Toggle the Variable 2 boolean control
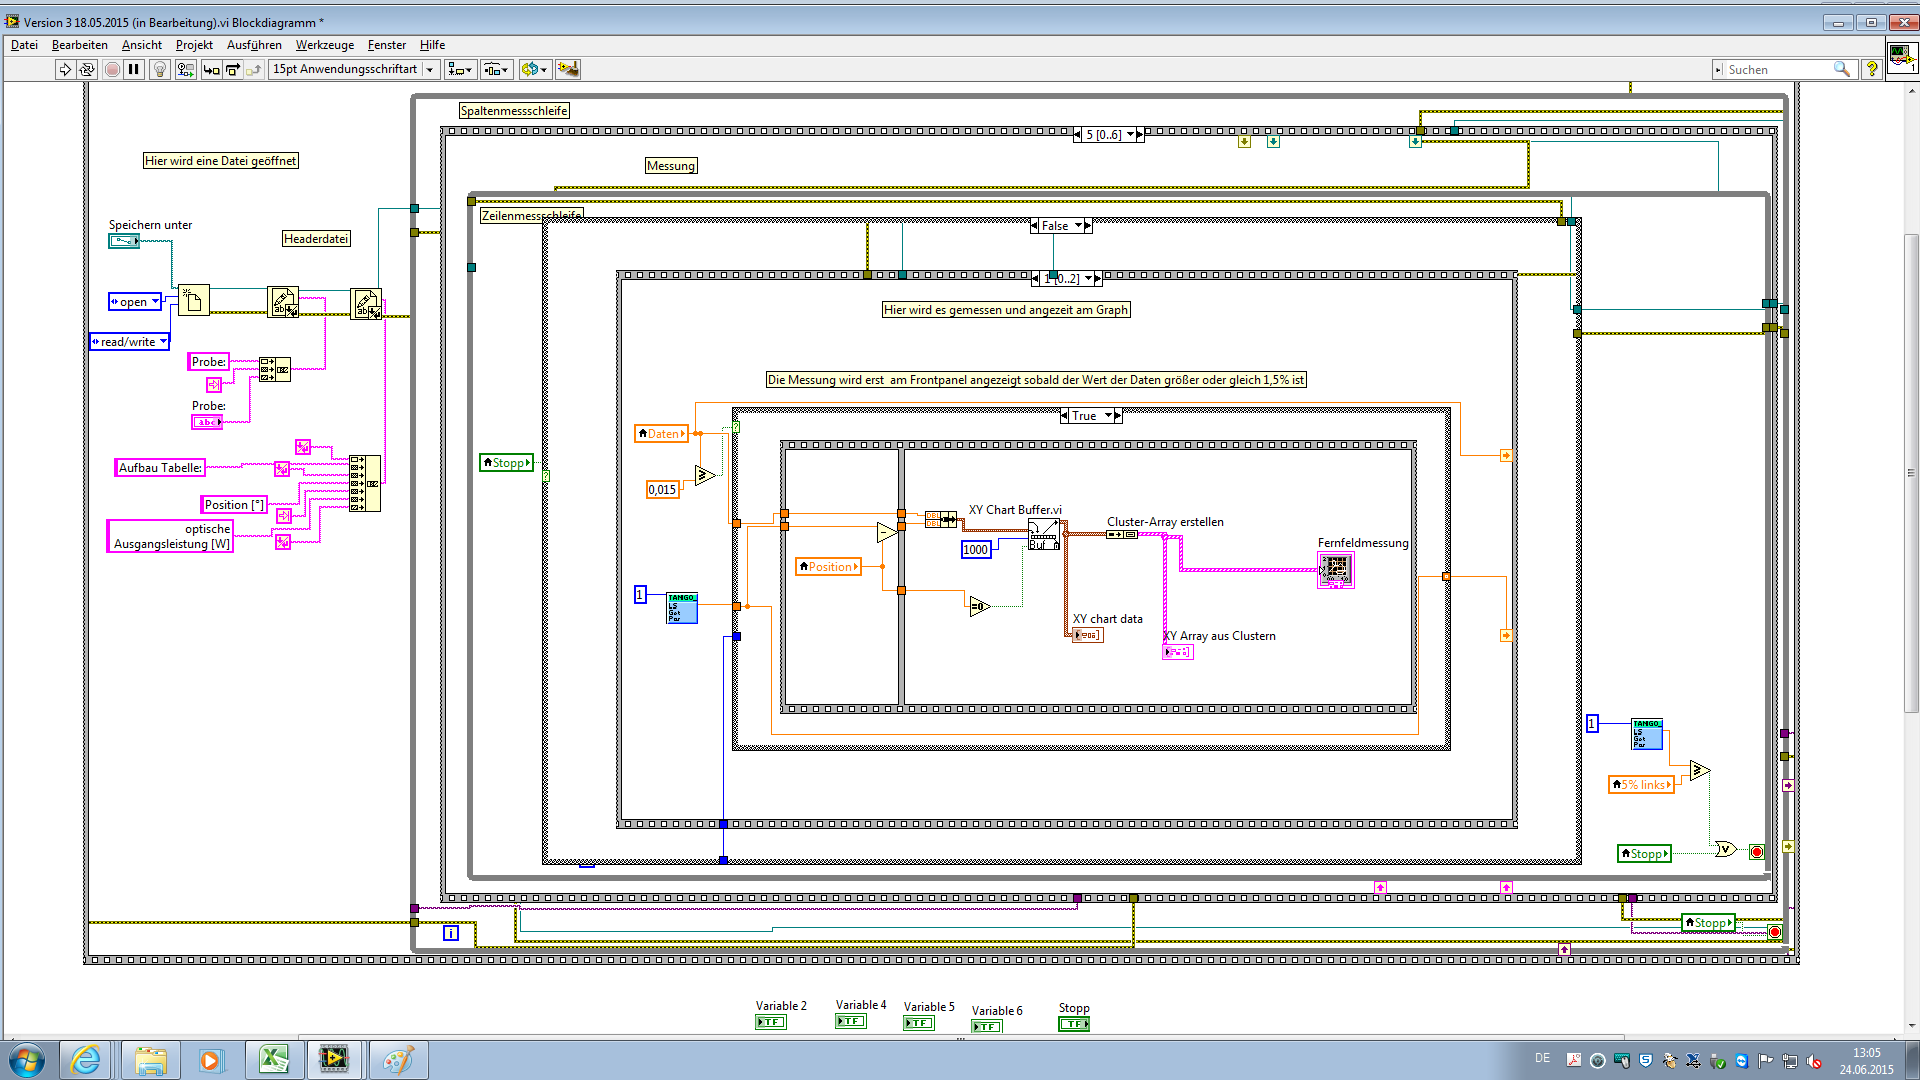Viewport: 1920px width, 1080px height. (770, 1022)
